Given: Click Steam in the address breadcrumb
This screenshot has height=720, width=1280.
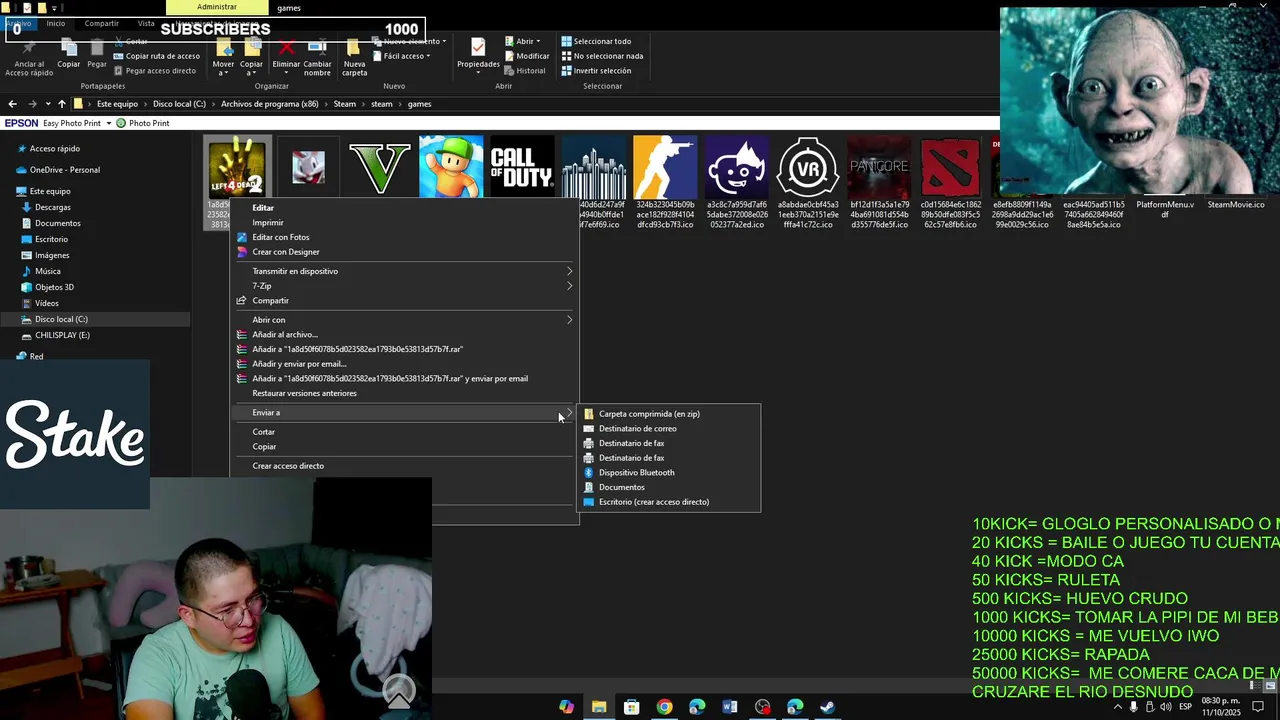Looking at the screenshot, I should point(344,104).
